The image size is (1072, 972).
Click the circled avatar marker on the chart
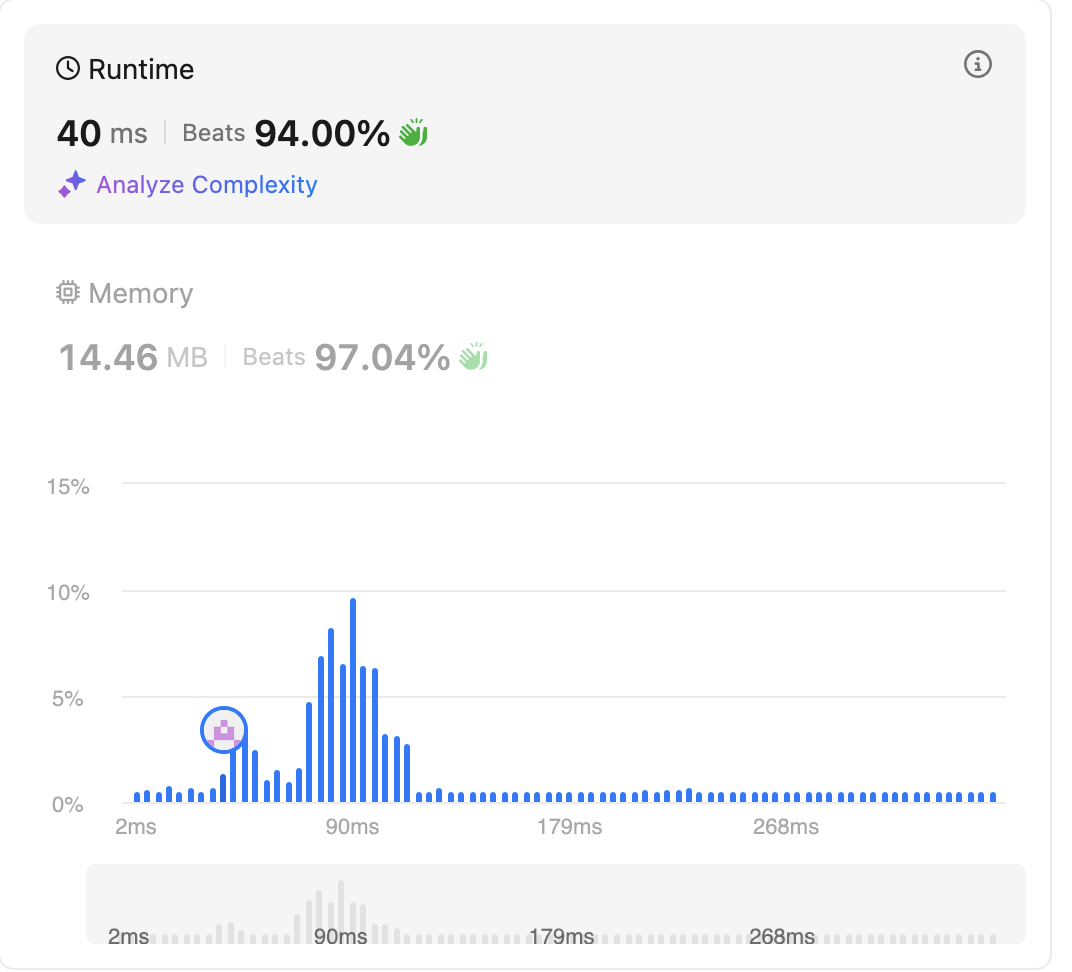(224, 730)
